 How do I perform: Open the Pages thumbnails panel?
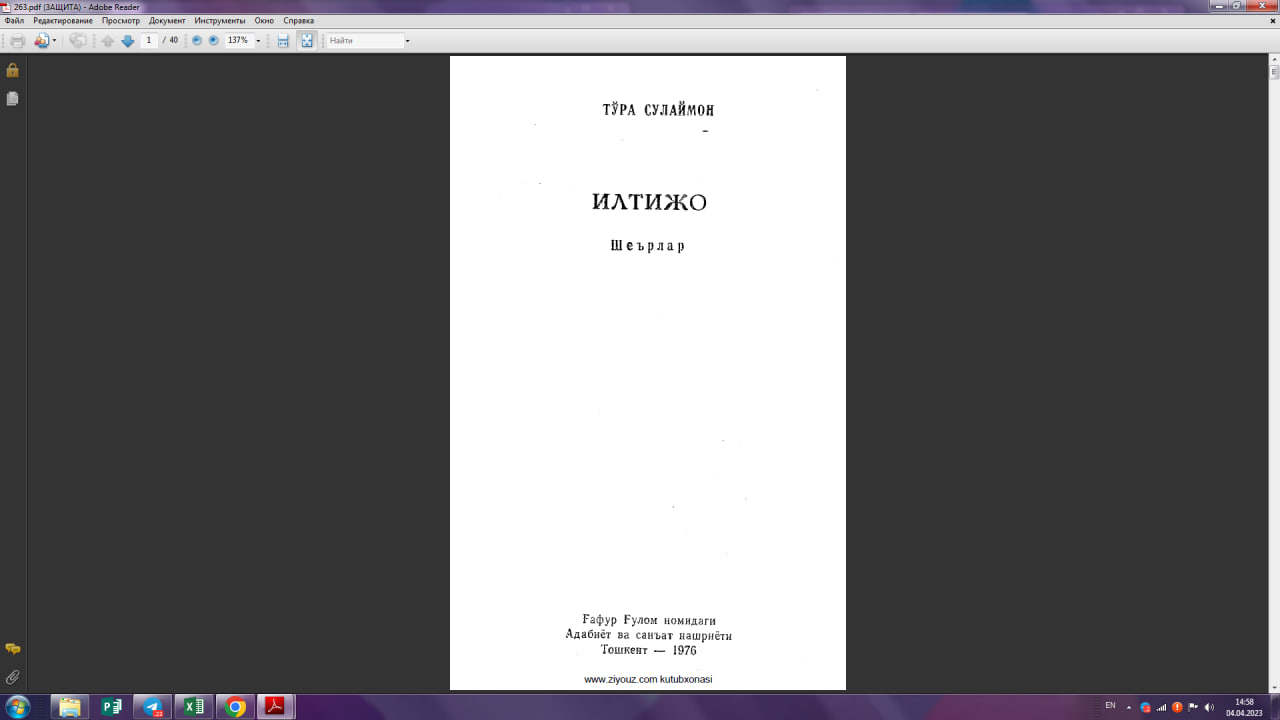pyautogui.click(x=13, y=99)
